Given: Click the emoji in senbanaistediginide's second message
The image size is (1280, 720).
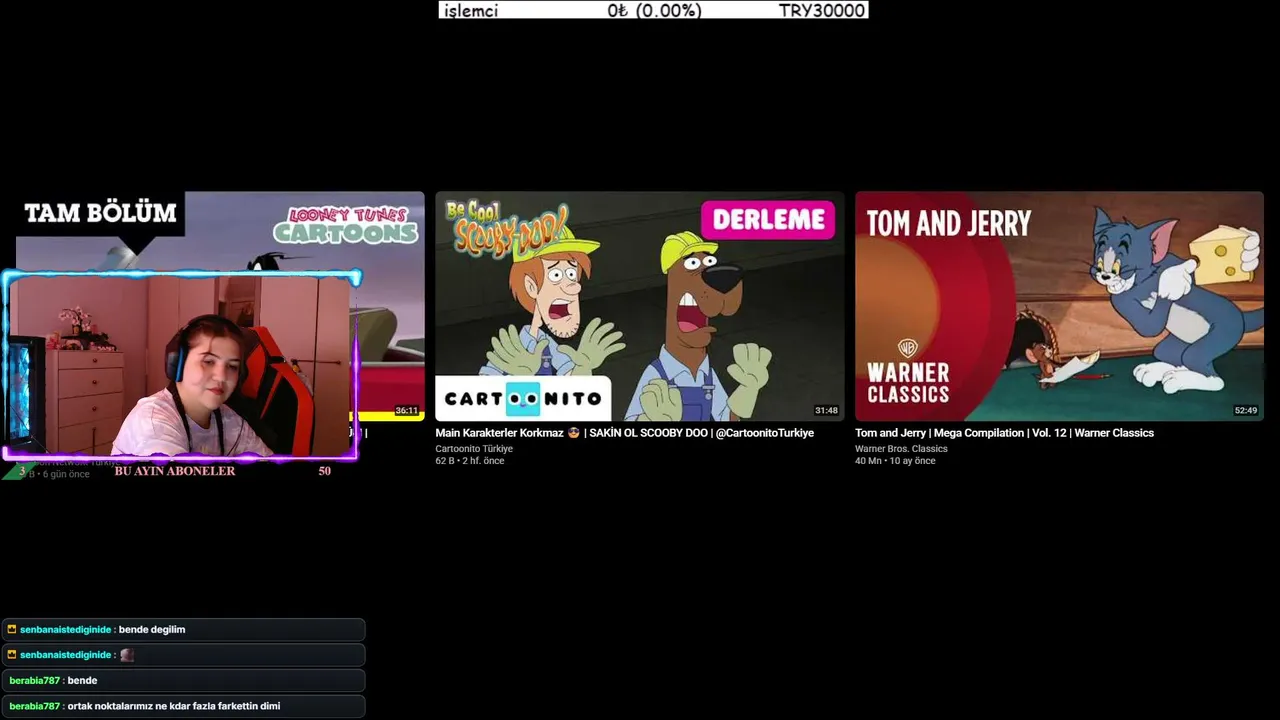Looking at the screenshot, I should 127,655.
